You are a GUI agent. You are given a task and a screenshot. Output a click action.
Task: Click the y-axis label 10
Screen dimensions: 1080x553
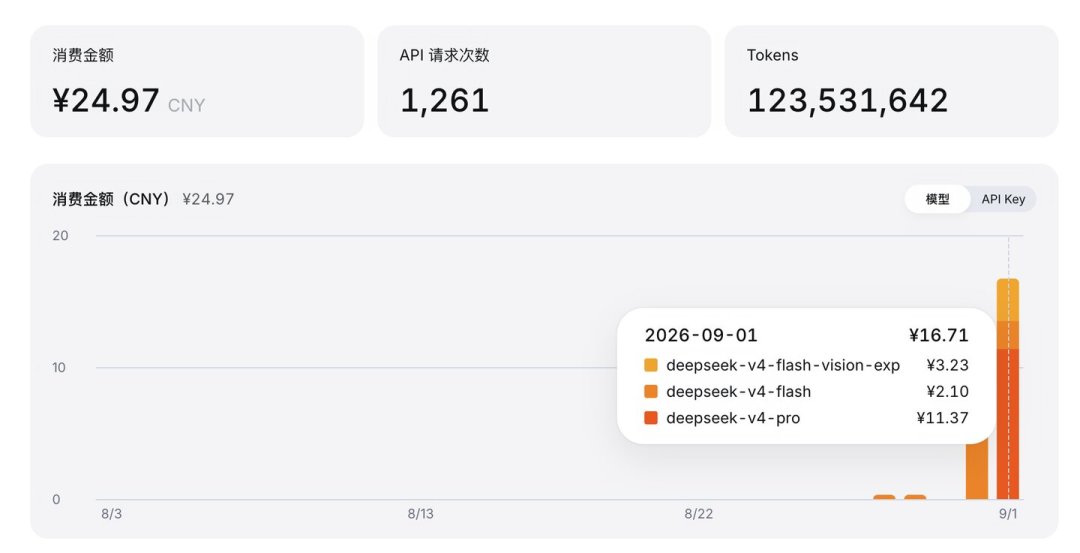point(59,368)
